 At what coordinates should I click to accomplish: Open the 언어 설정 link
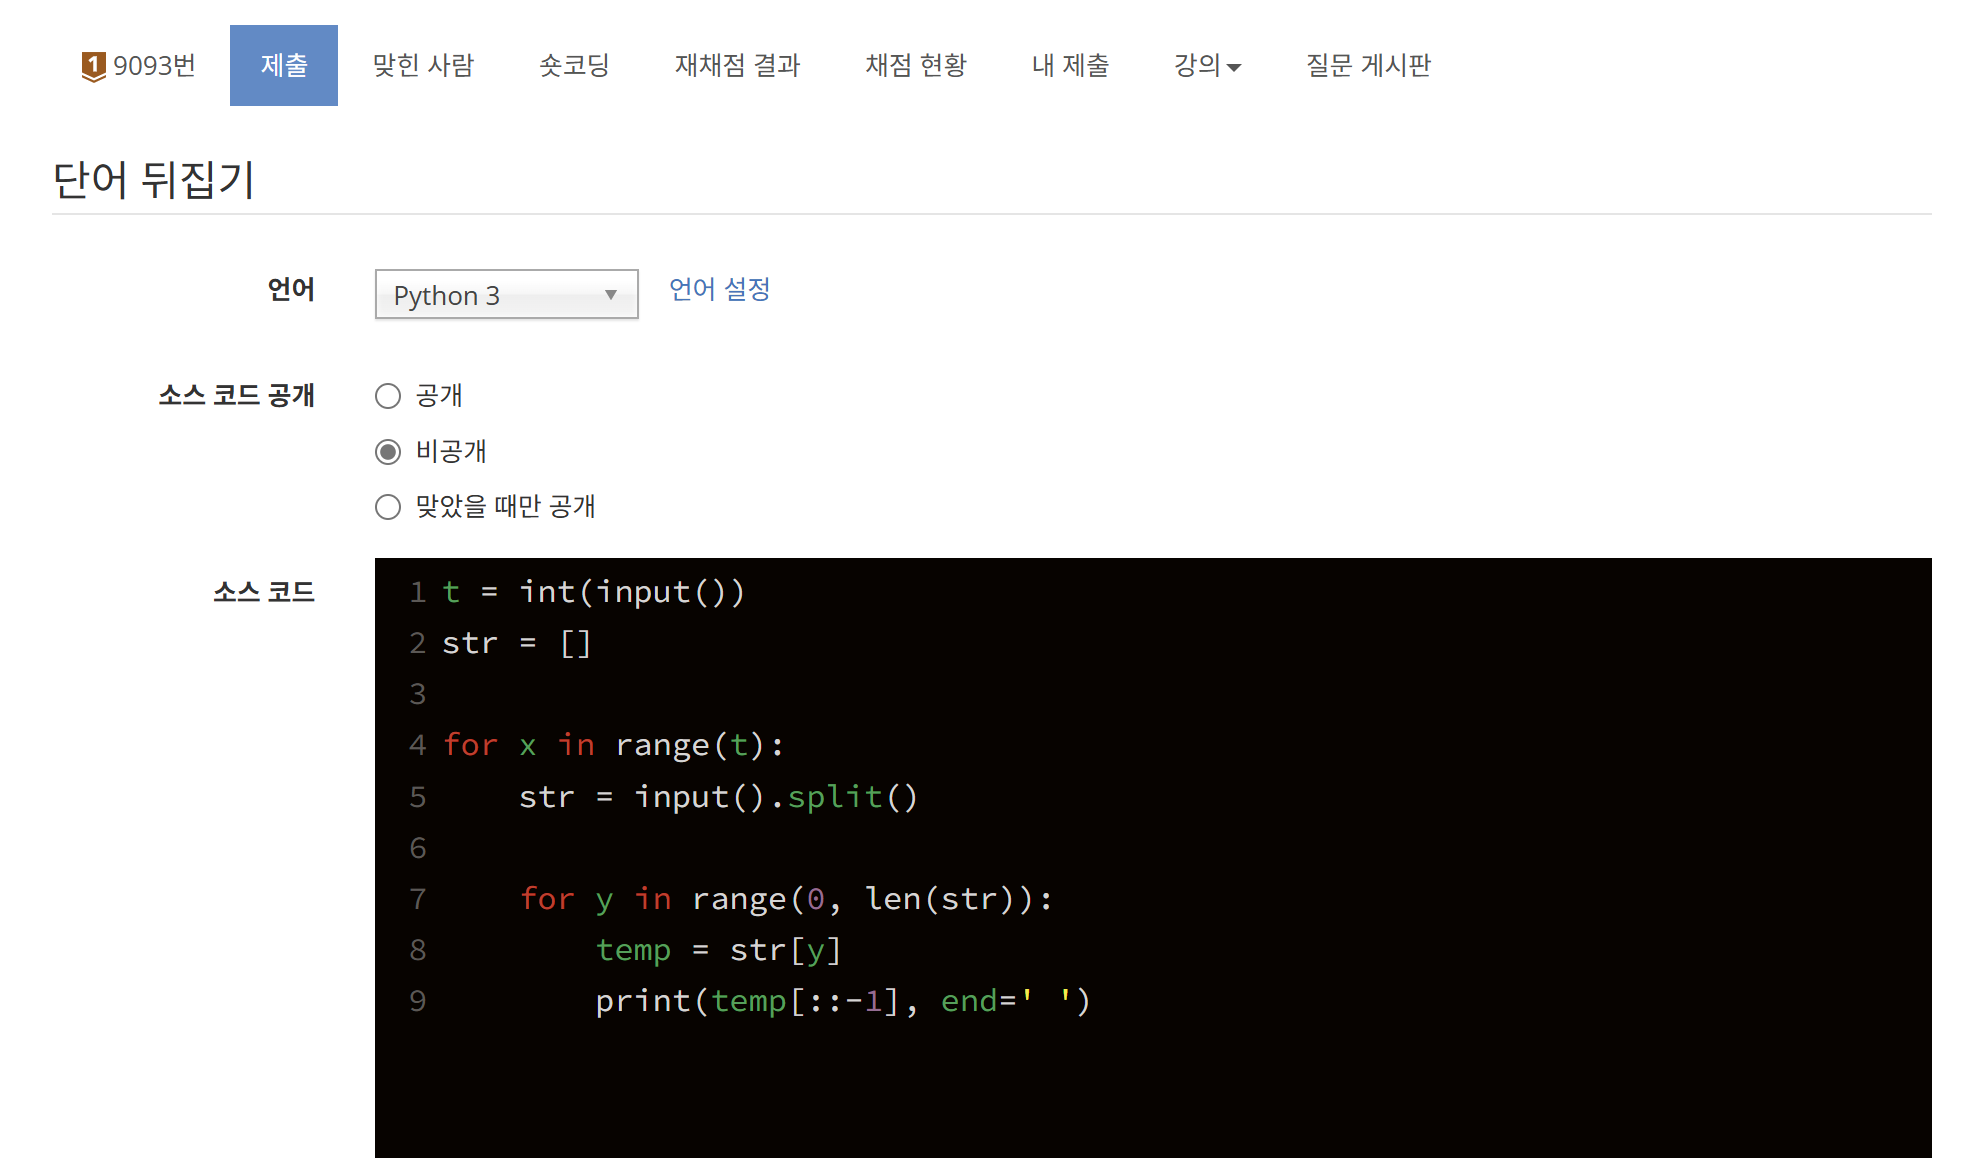tap(719, 289)
